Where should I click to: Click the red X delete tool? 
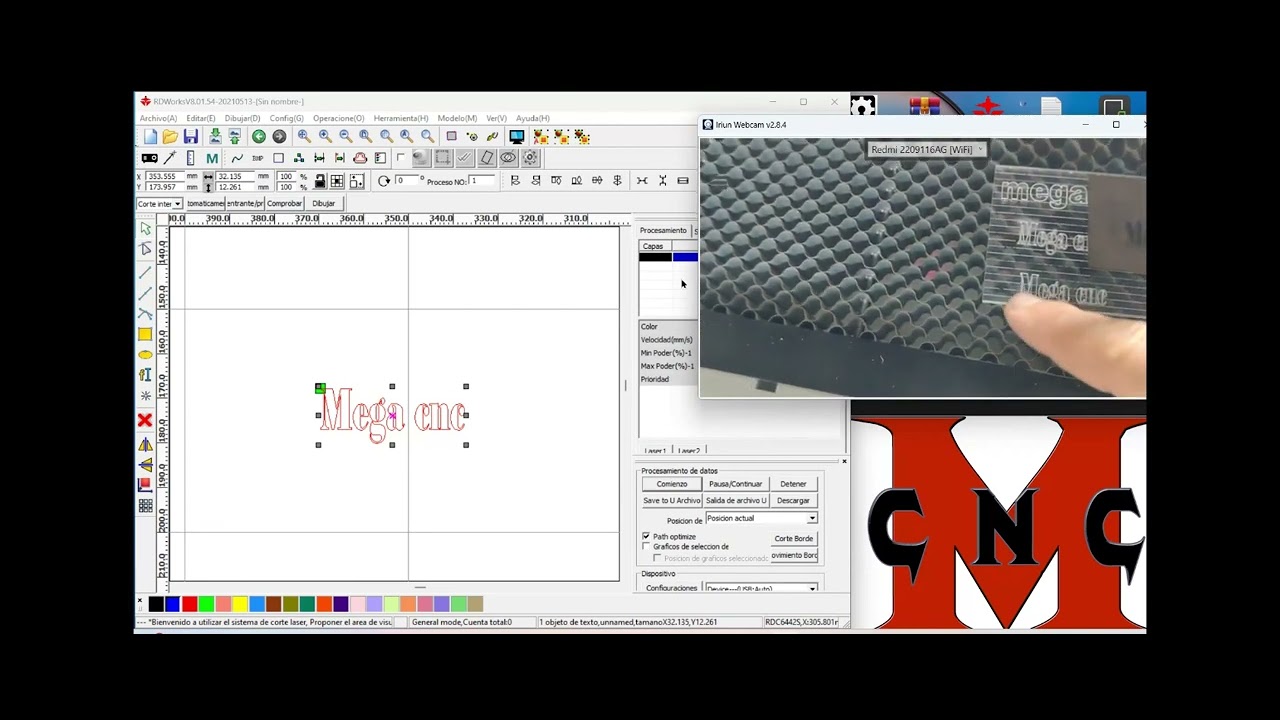[x=145, y=420]
